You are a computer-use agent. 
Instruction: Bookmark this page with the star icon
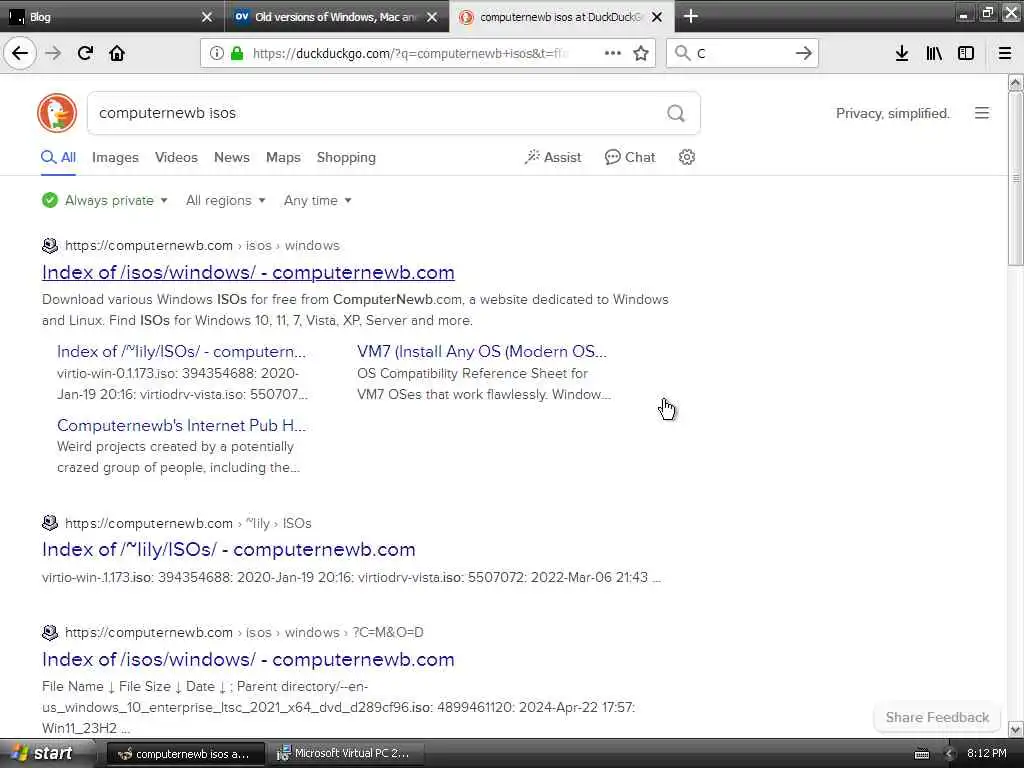(641, 53)
